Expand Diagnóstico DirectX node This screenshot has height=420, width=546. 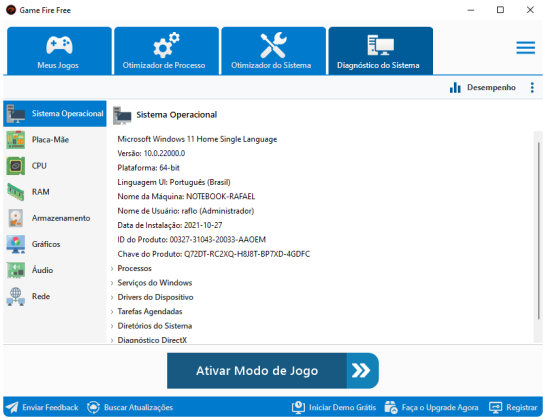(112, 340)
